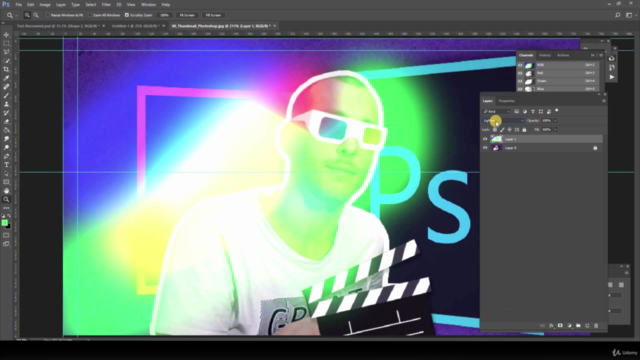
Task: Open the Fill slider dropdown arrow
Action: point(556,130)
